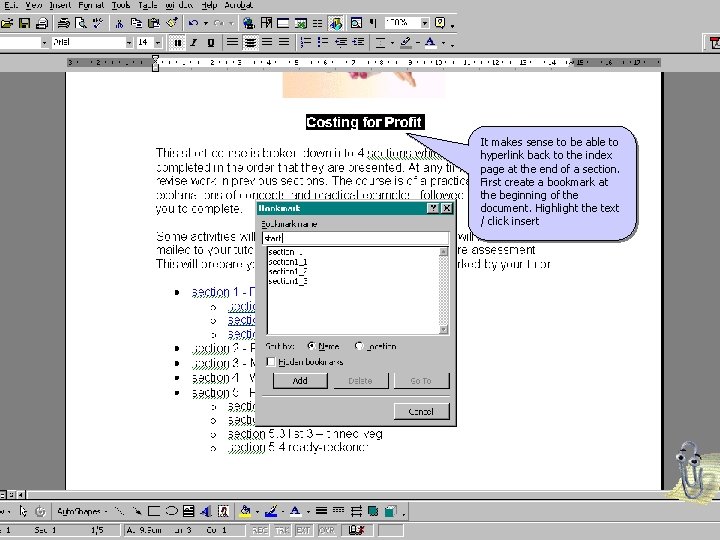Image resolution: width=720 pixels, height=540 pixels.
Task: Select Sort by Location radio button
Action: (x=359, y=346)
